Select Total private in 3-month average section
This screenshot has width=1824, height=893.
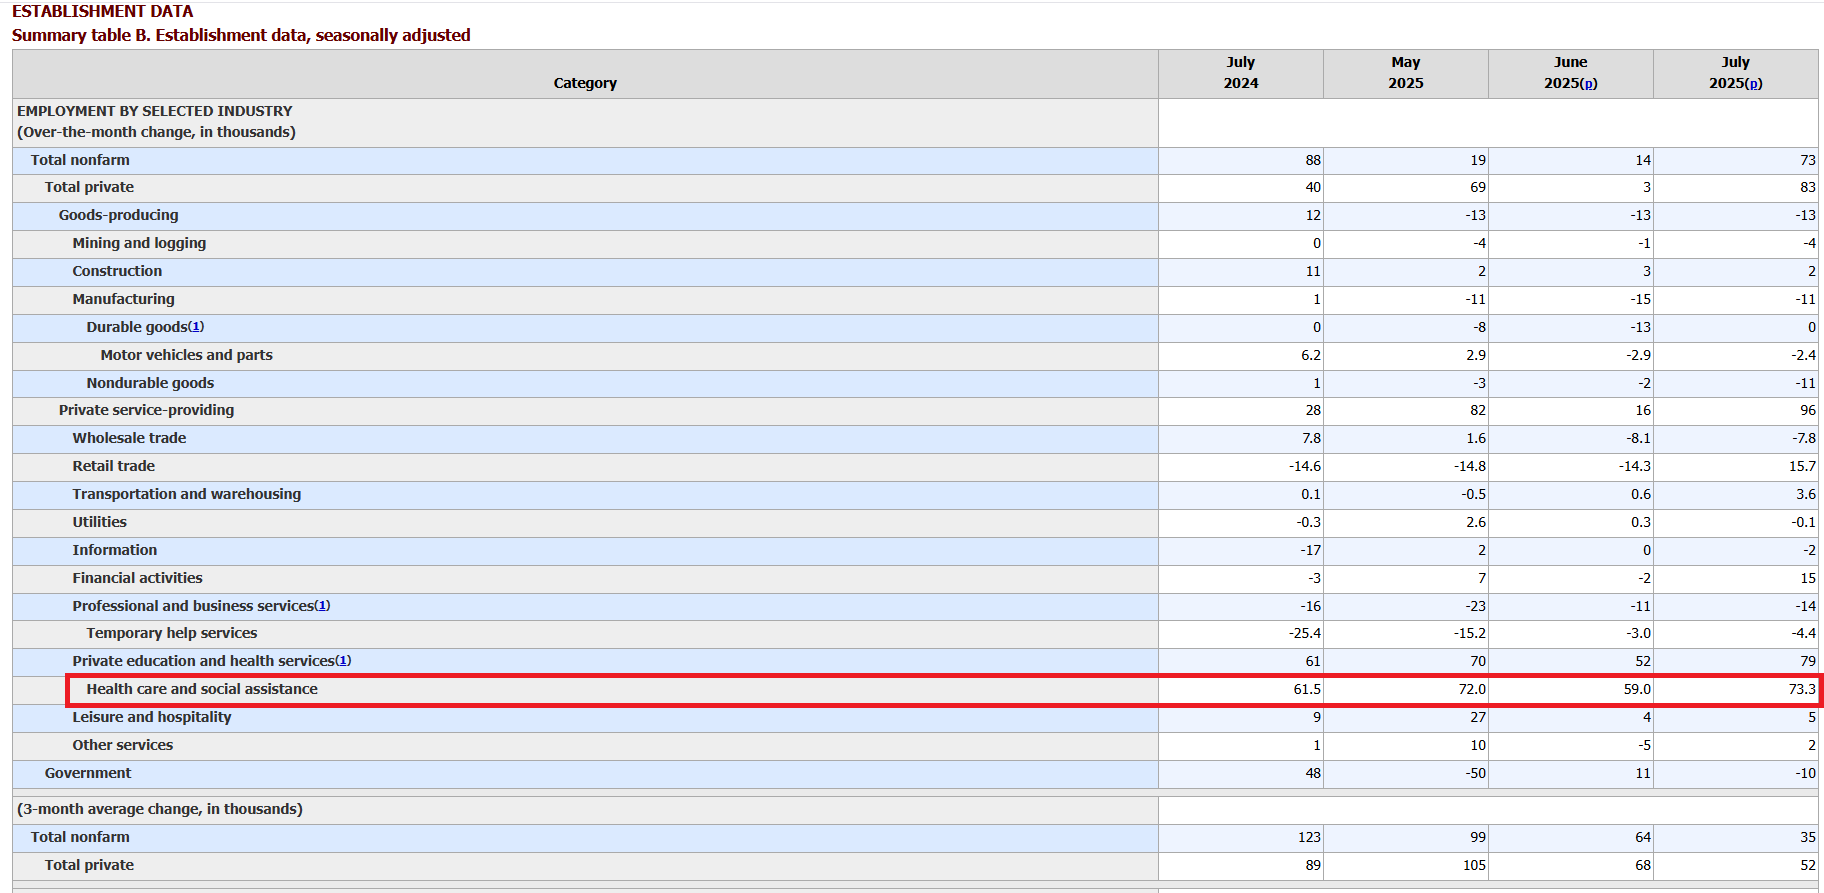click(x=89, y=865)
